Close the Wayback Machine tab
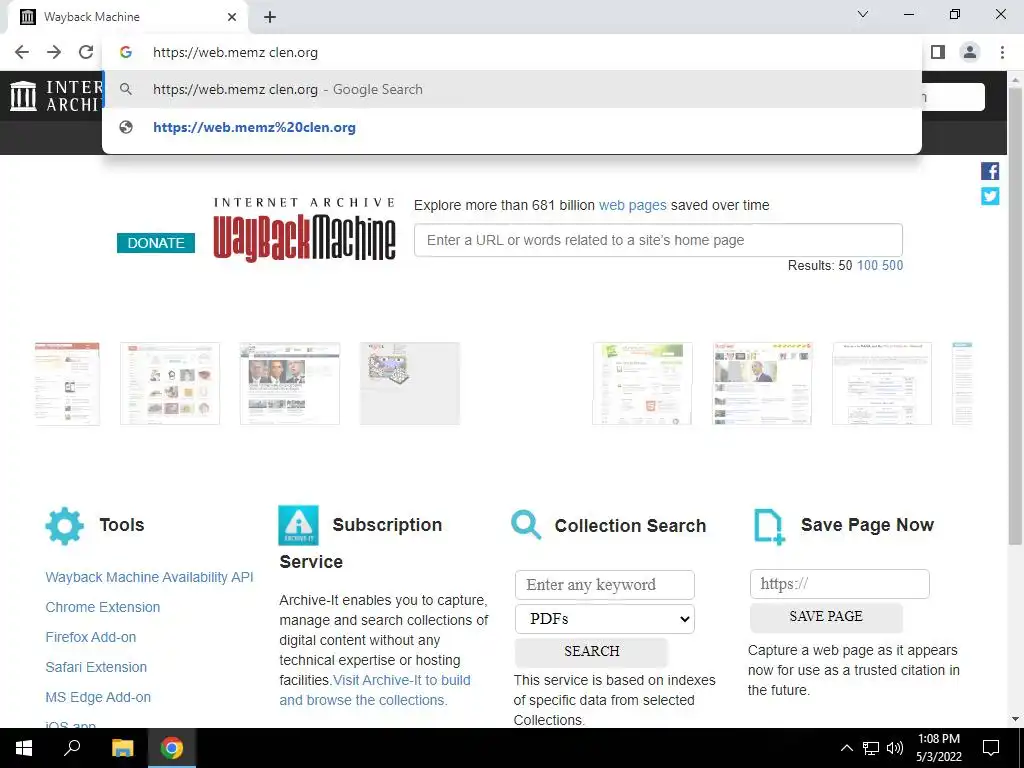Image resolution: width=1024 pixels, height=768 pixels. (232, 17)
